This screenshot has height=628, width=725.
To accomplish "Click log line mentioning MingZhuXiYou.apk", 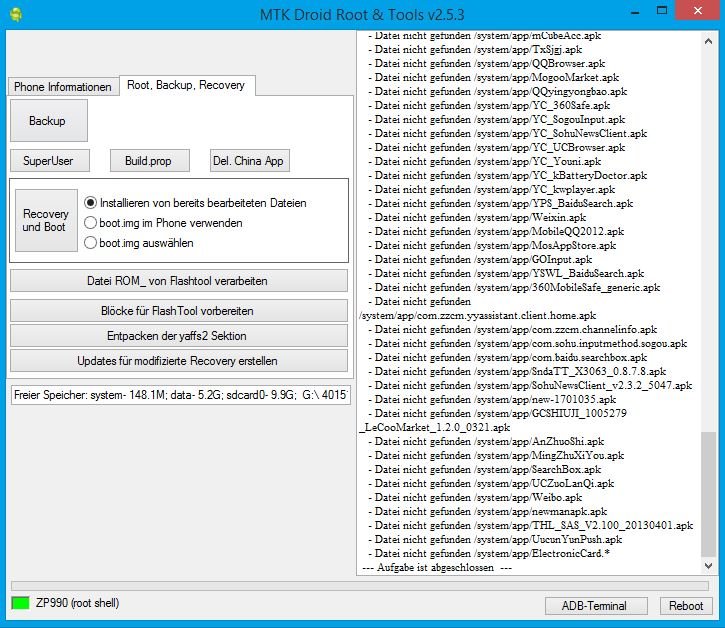I will pos(496,455).
